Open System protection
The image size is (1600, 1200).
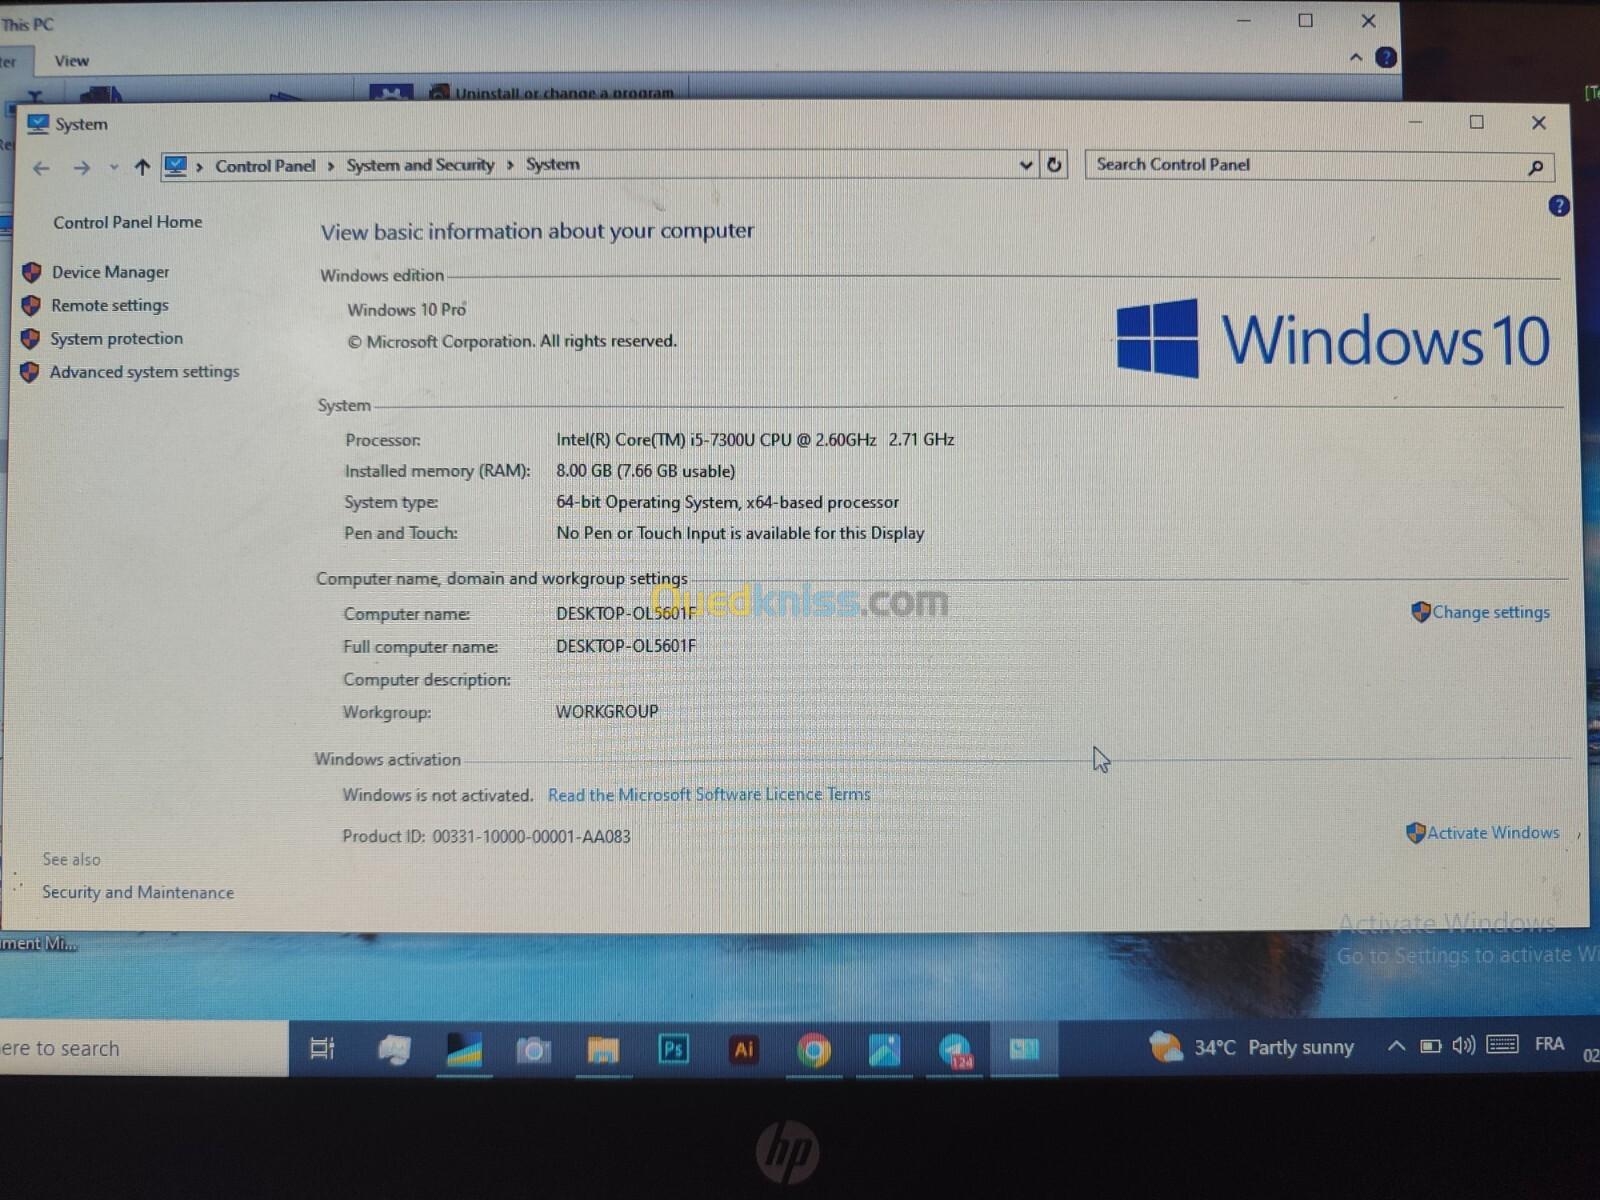[x=116, y=339]
